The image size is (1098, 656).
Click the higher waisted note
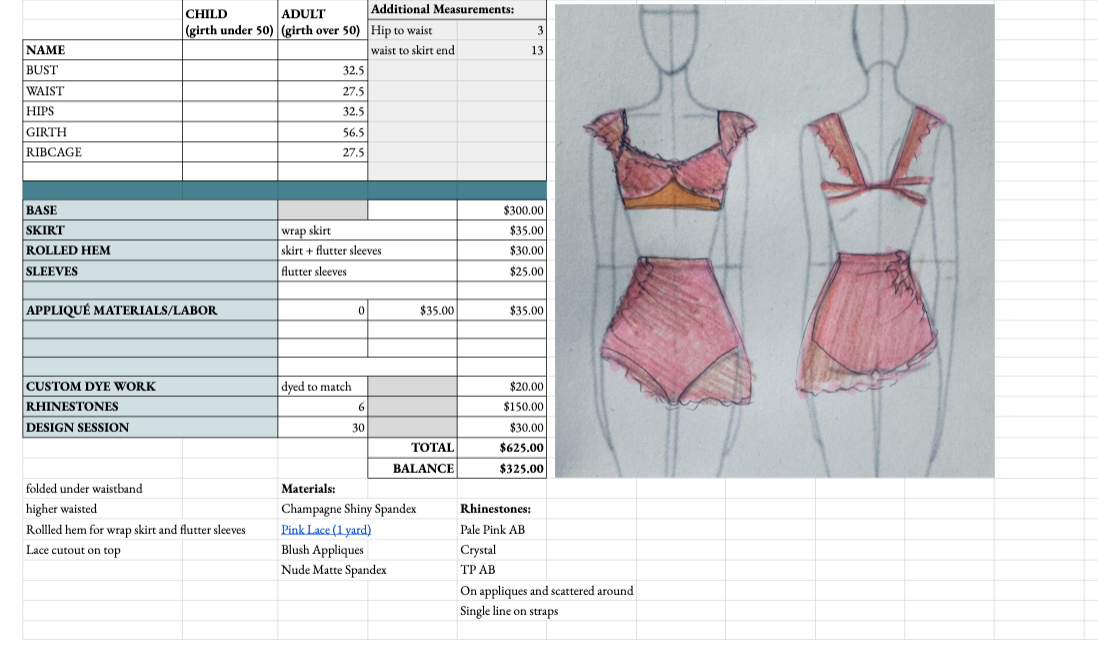(62, 509)
